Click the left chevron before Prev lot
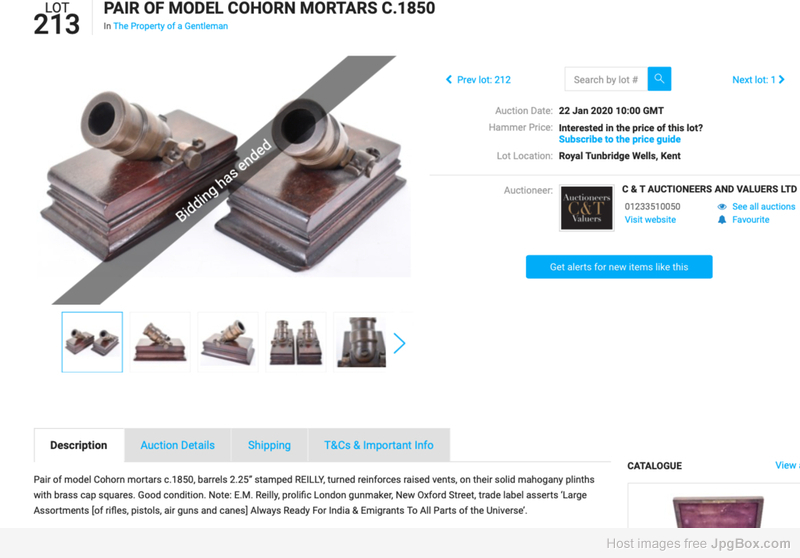This screenshot has width=800, height=558. pos(449,80)
